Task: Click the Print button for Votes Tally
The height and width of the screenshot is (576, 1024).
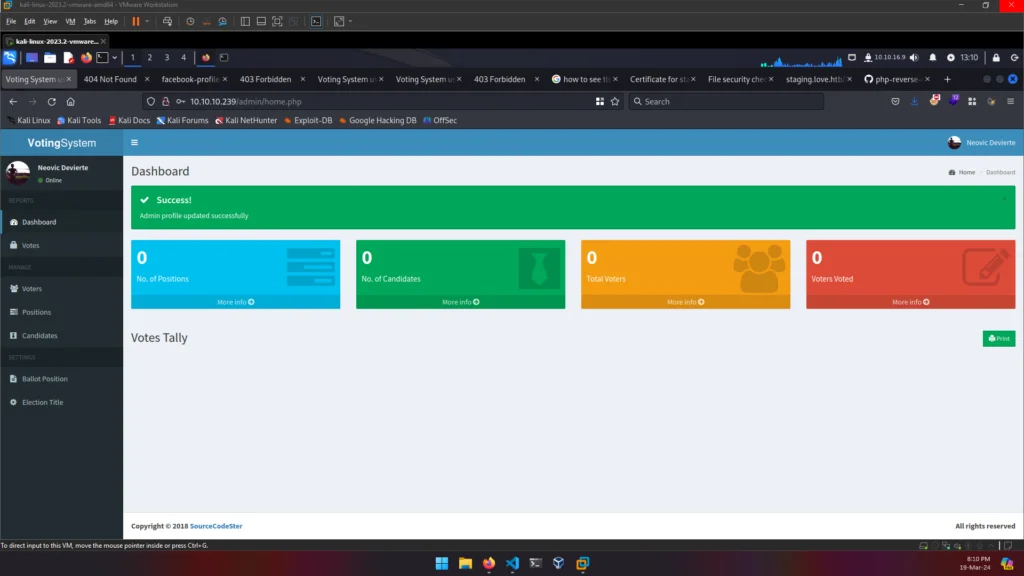Action: 999,338
